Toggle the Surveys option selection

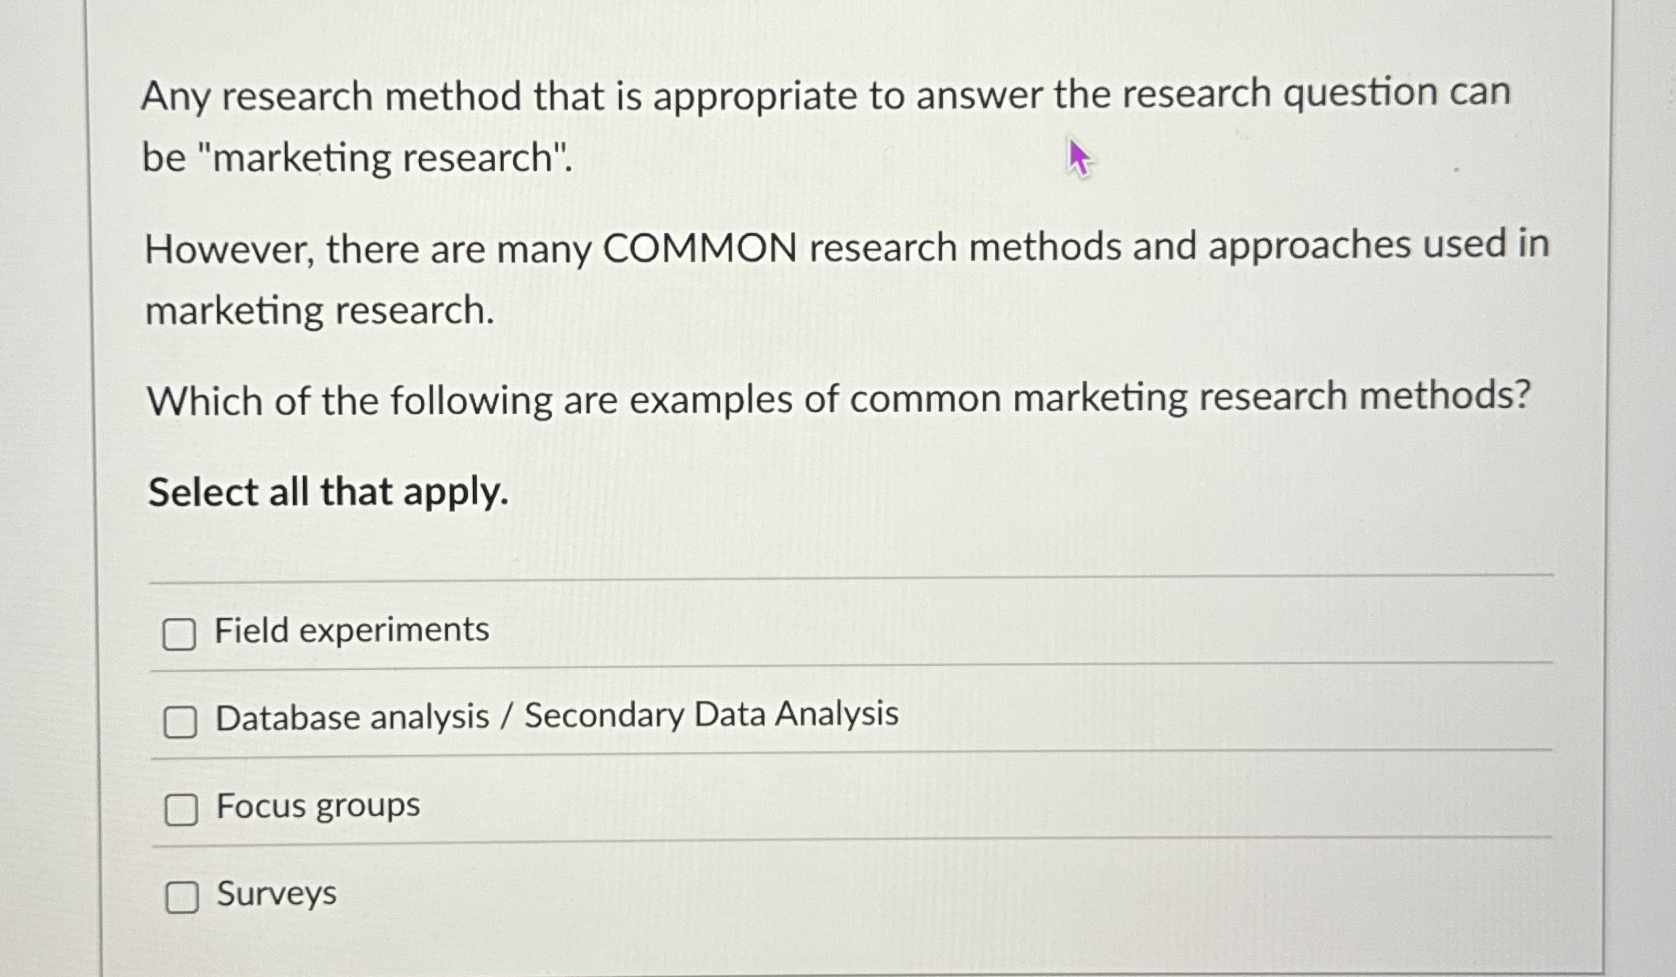coord(181,897)
